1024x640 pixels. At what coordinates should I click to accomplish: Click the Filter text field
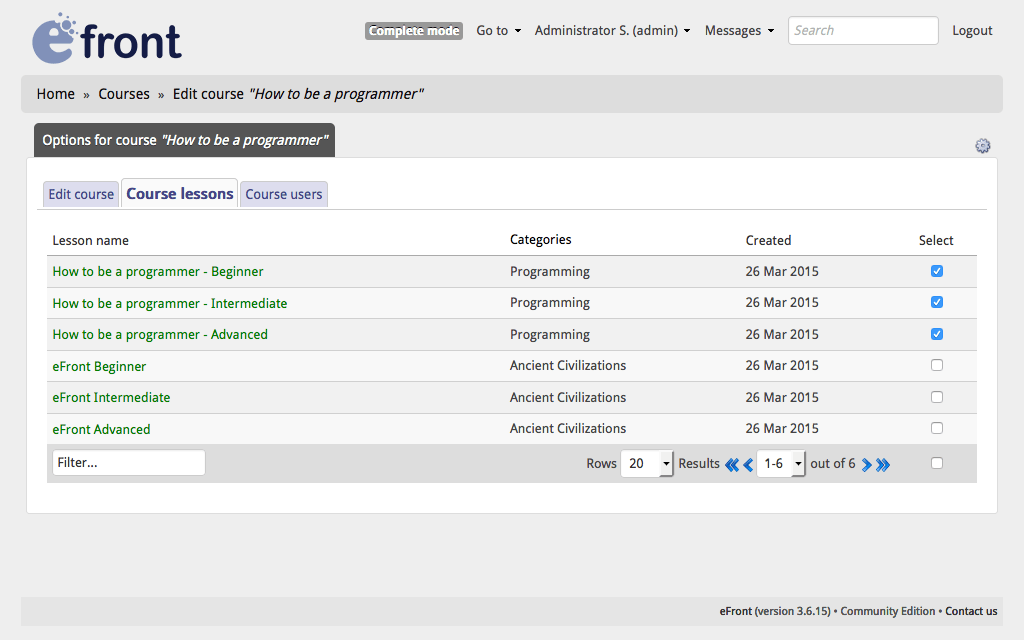(x=128, y=463)
